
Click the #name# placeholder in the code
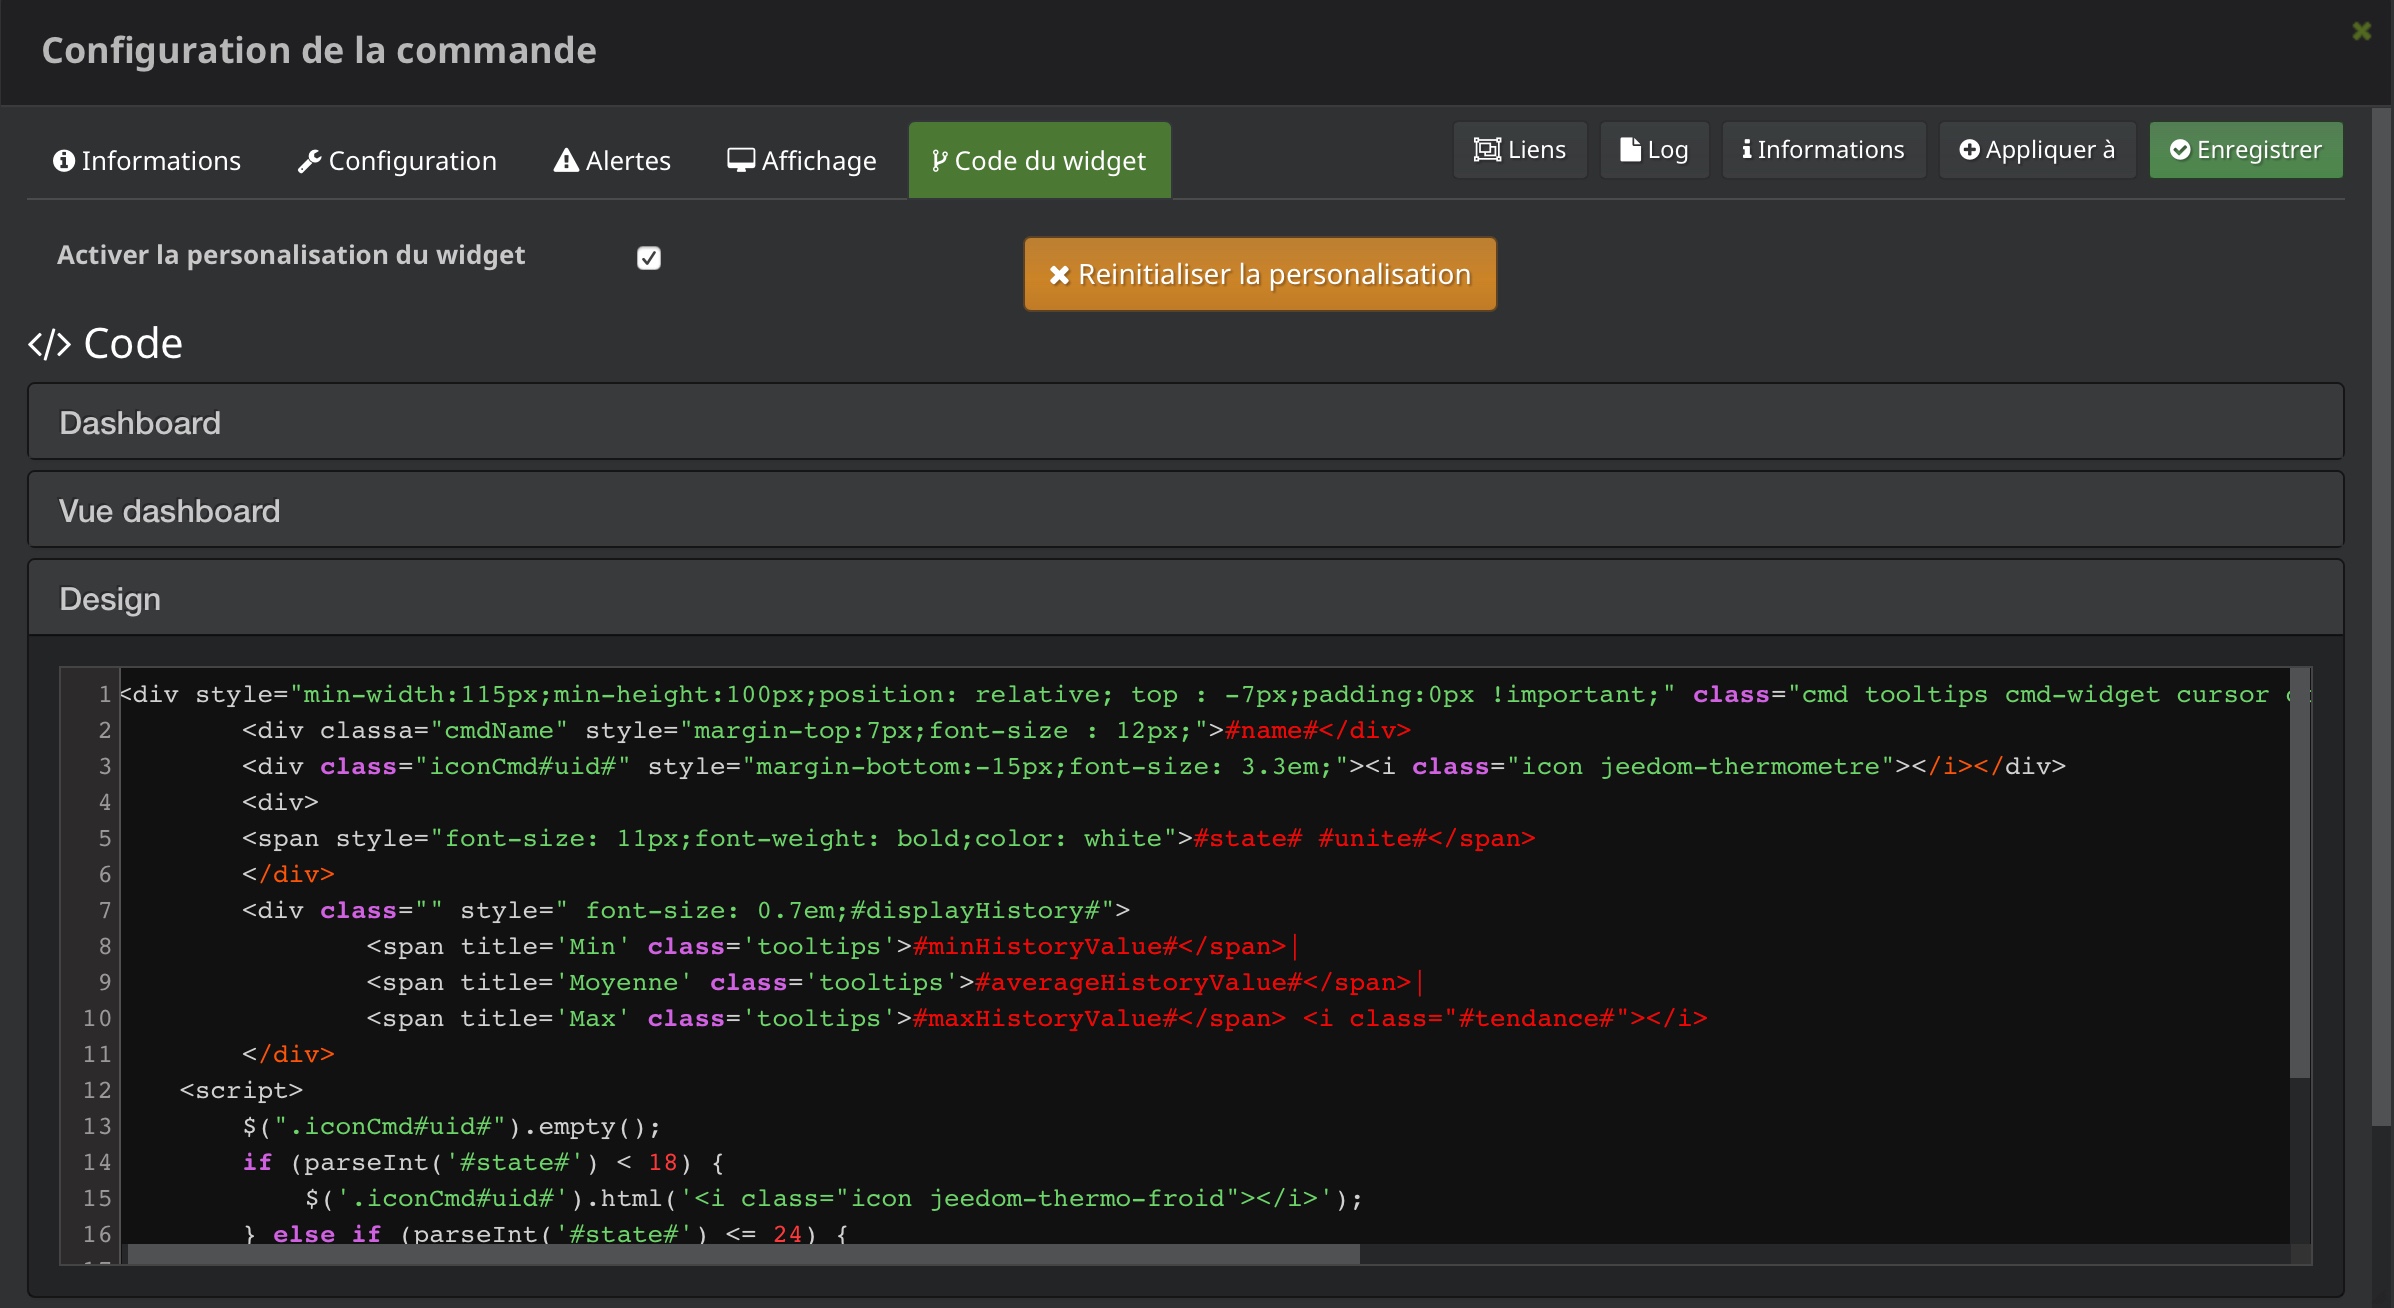point(1272,730)
